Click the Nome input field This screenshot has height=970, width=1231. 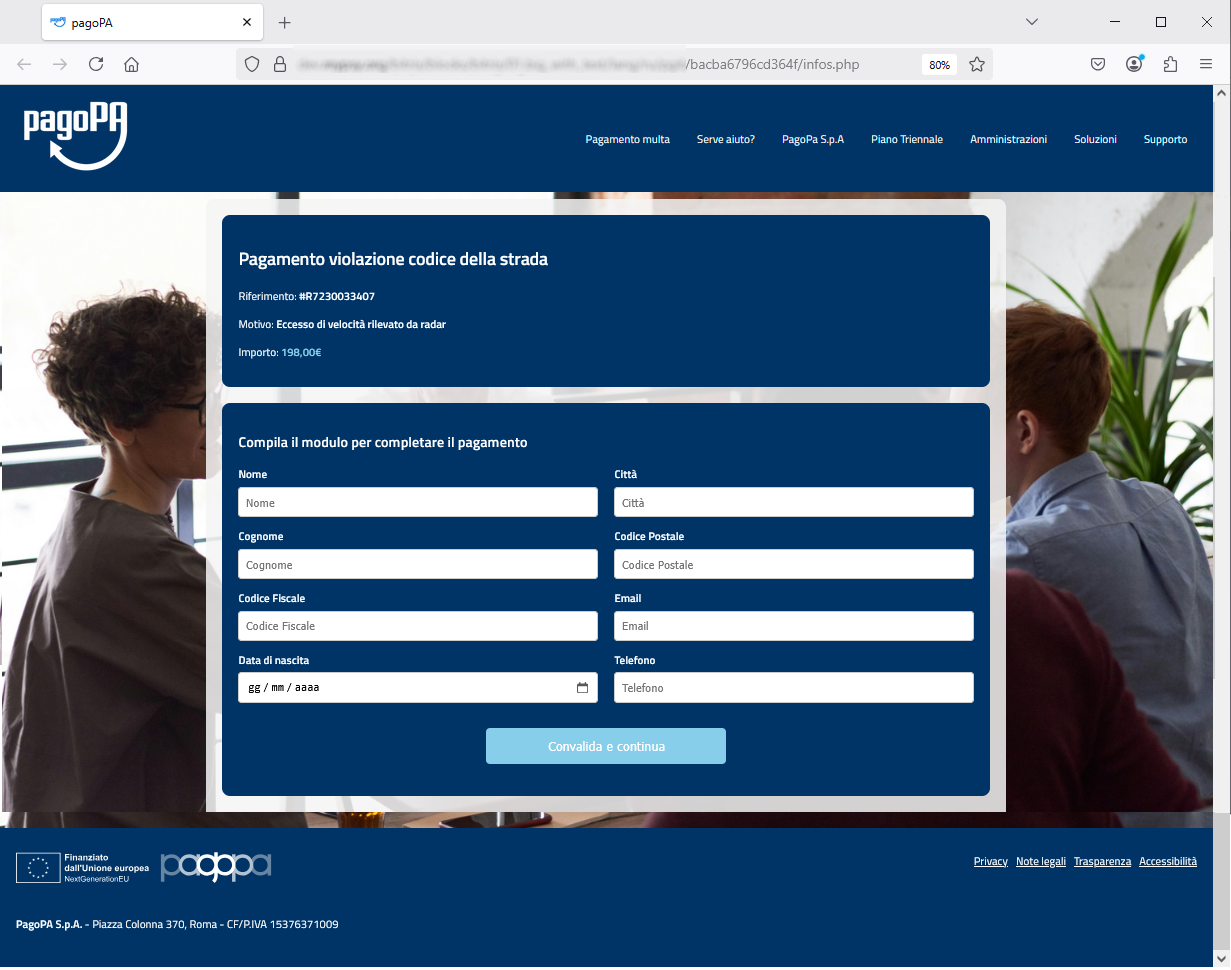[418, 502]
